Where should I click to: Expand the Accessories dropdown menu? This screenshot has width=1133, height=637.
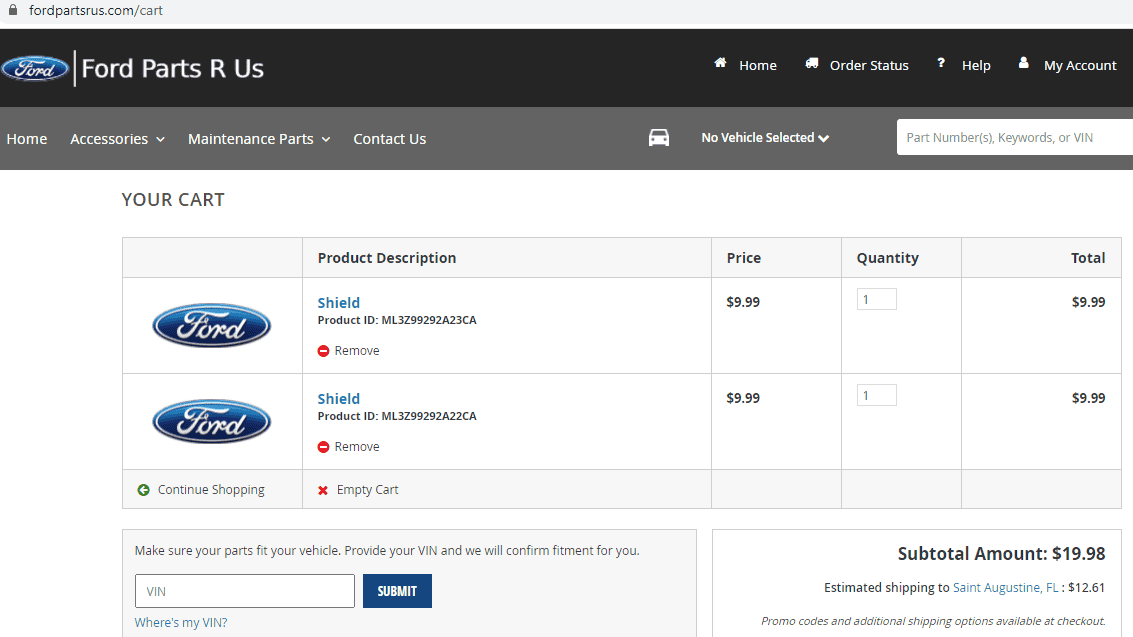(x=117, y=139)
